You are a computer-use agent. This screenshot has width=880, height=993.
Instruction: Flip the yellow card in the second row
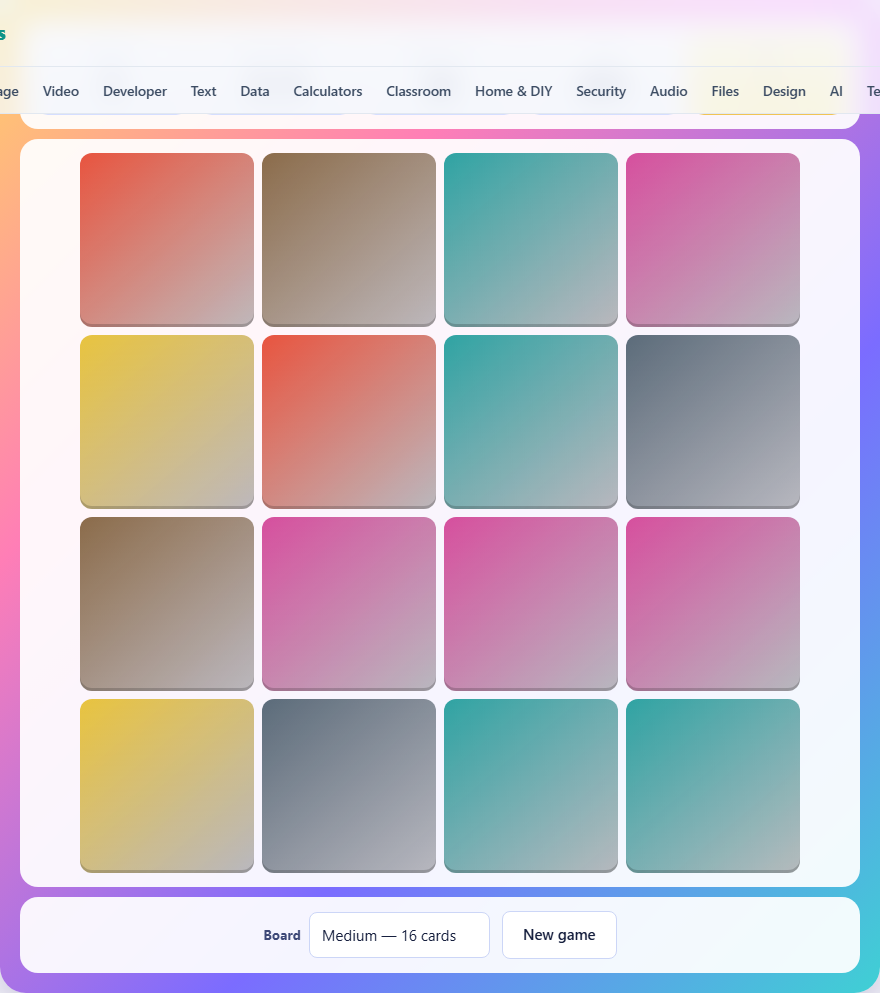coord(167,422)
